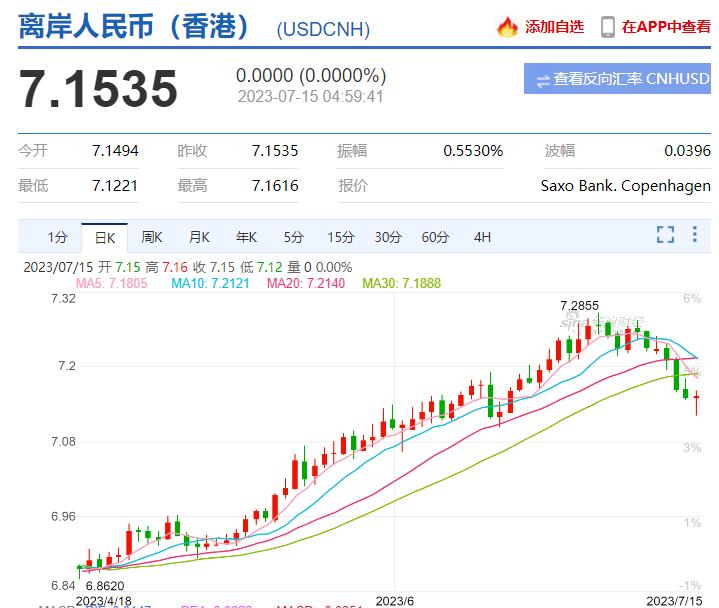719x608 pixels.
Task: Switch to the 月K monthly tab
Action: coord(199,237)
